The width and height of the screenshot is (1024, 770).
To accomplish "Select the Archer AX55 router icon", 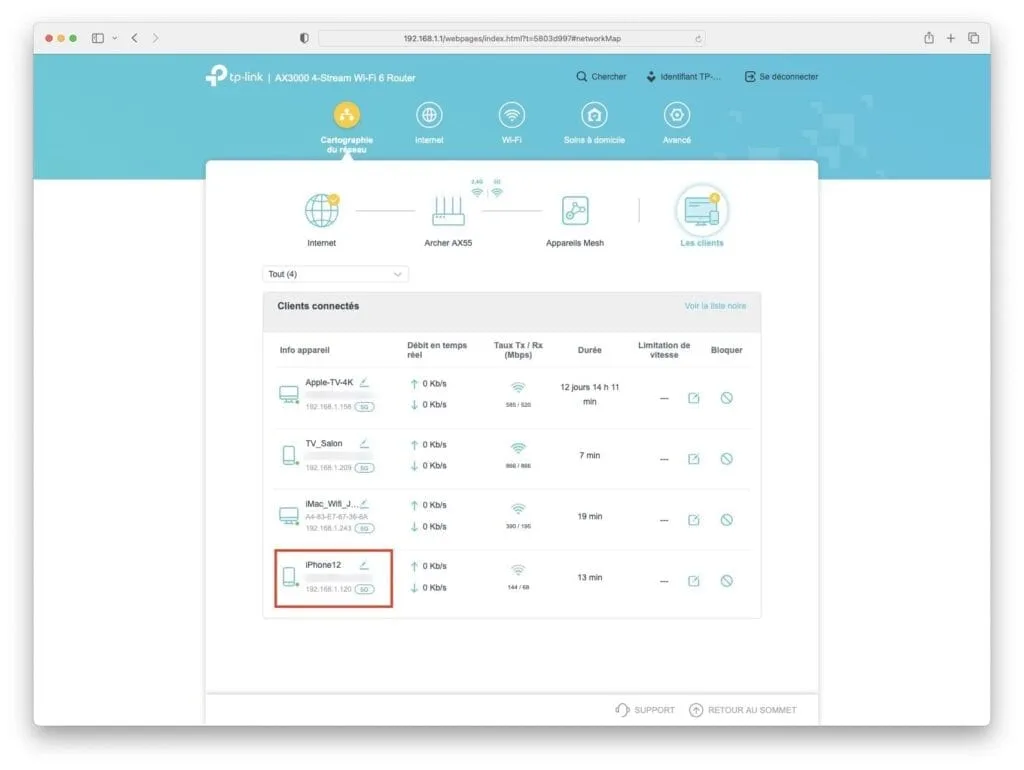I will tap(448, 210).
